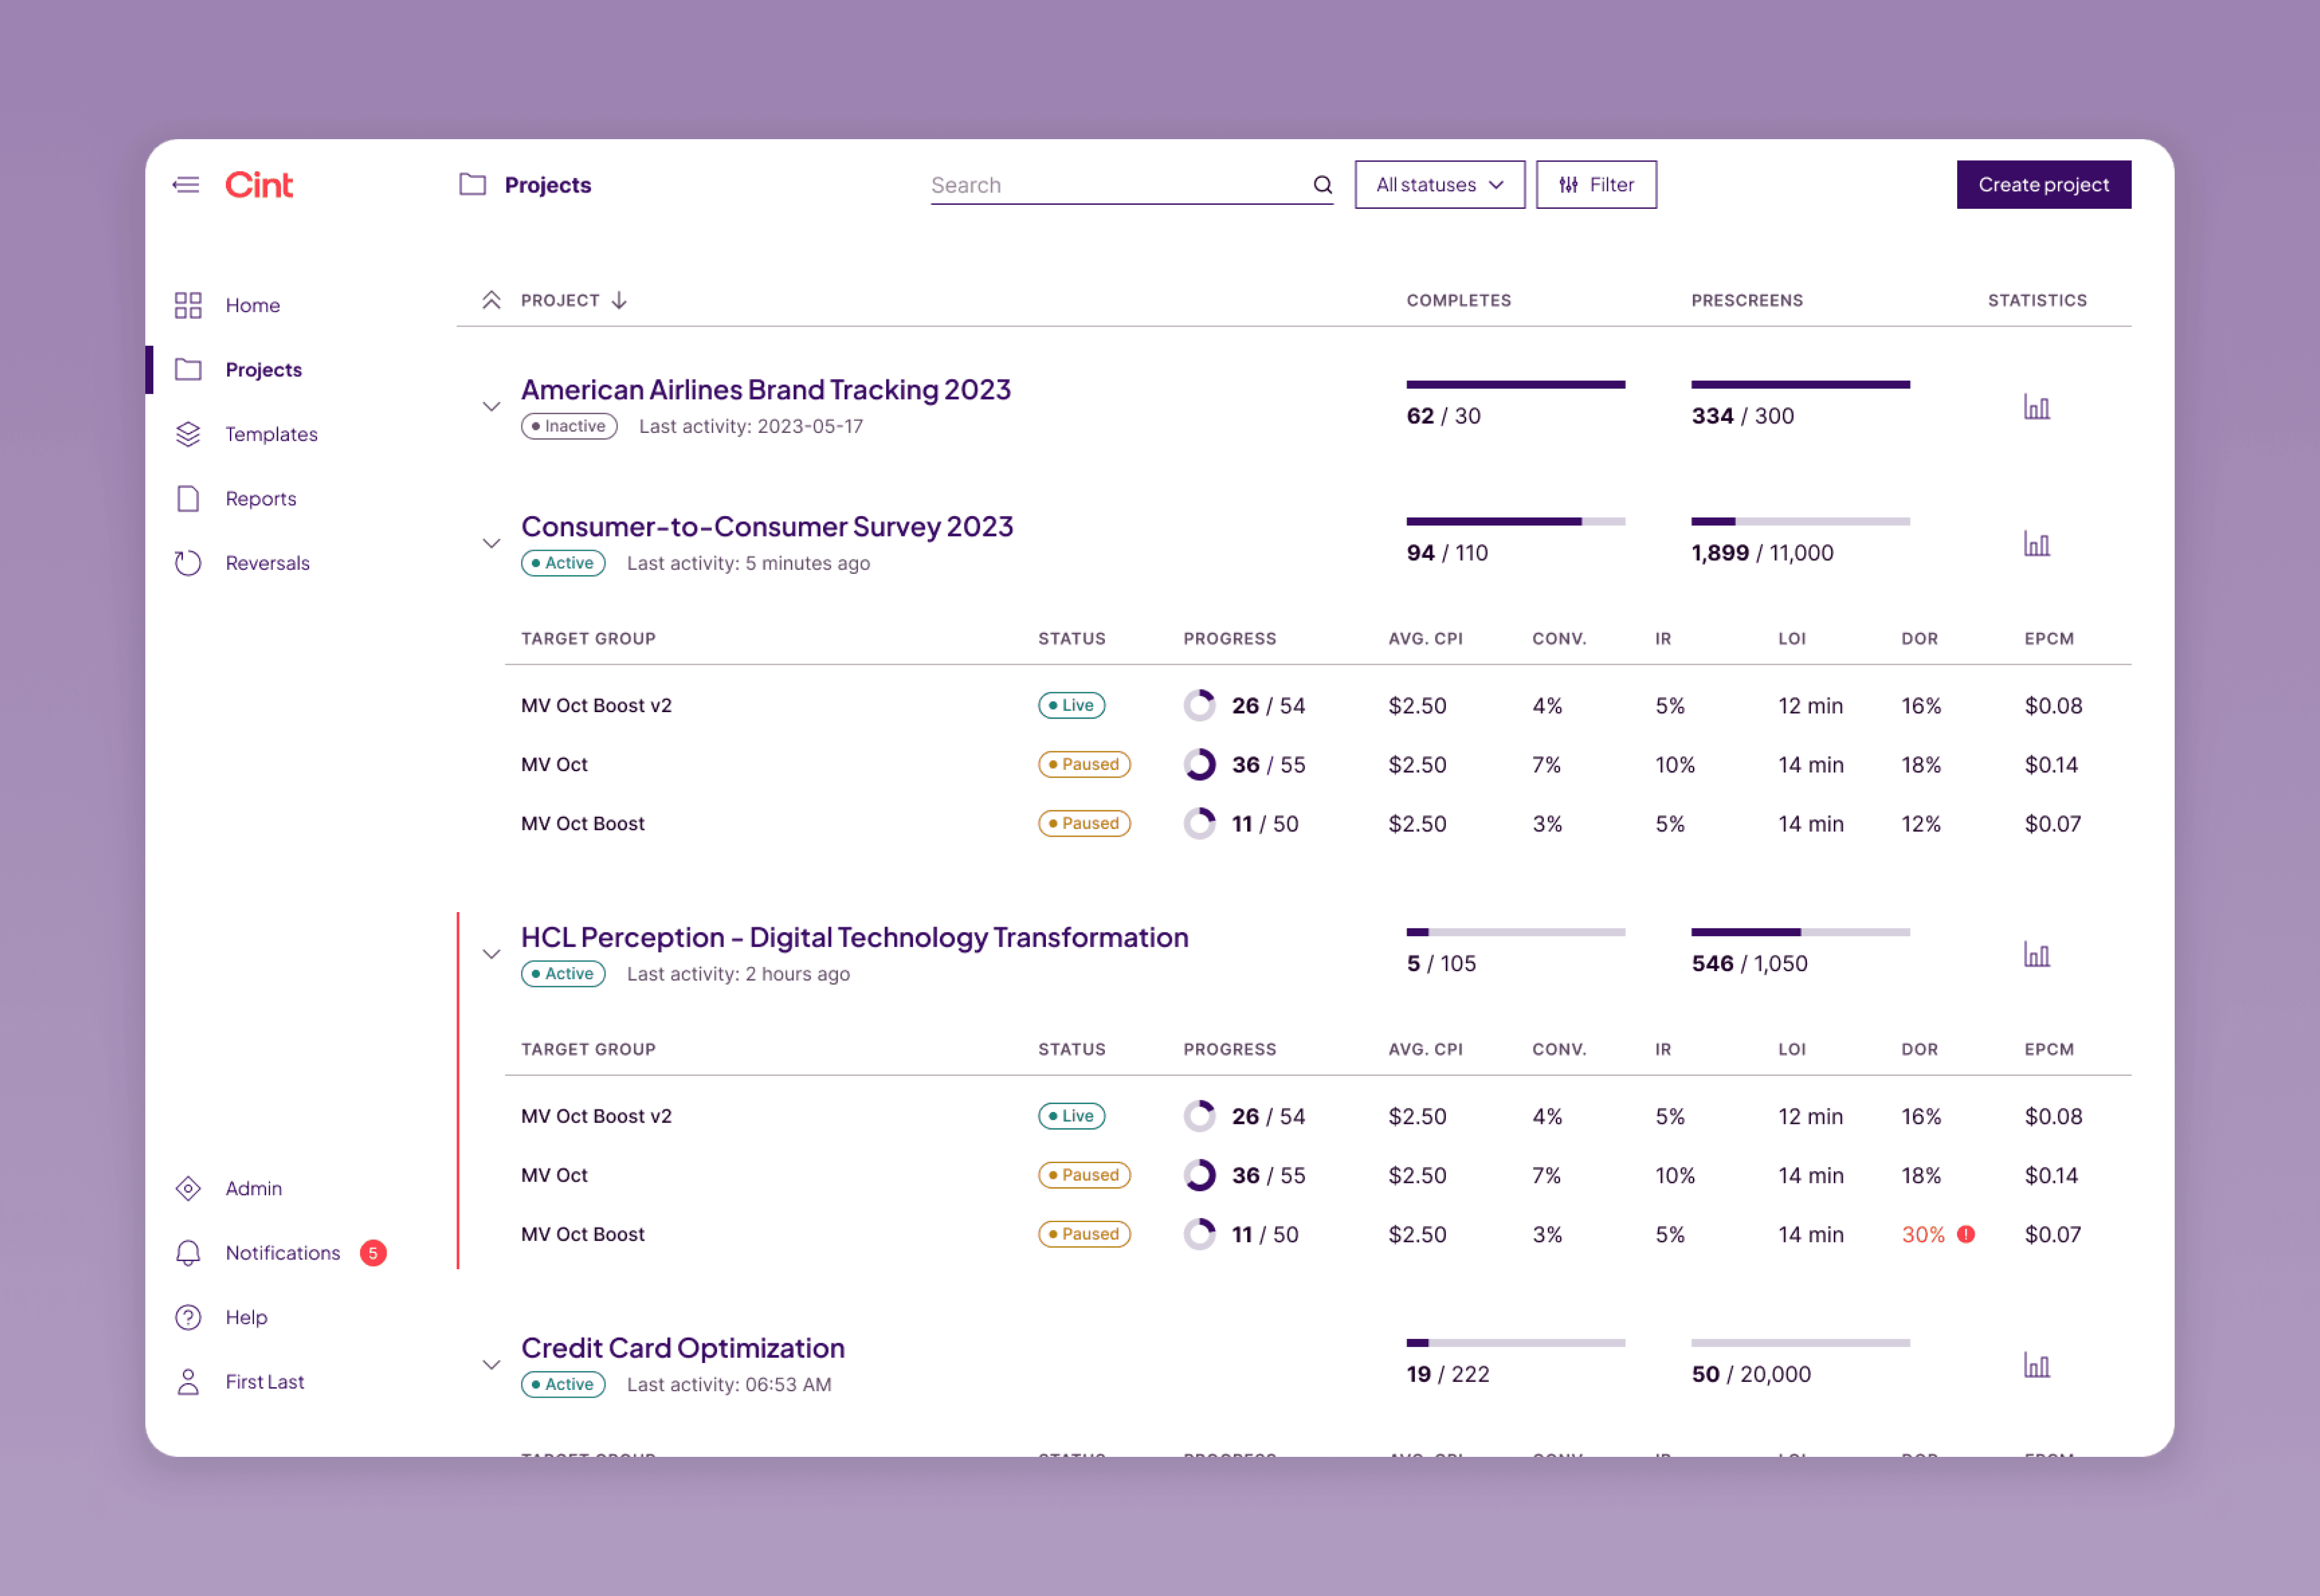This screenshot has width=2320, height=1596.
Task: Click the Create project button
Action: [2043, 185]
